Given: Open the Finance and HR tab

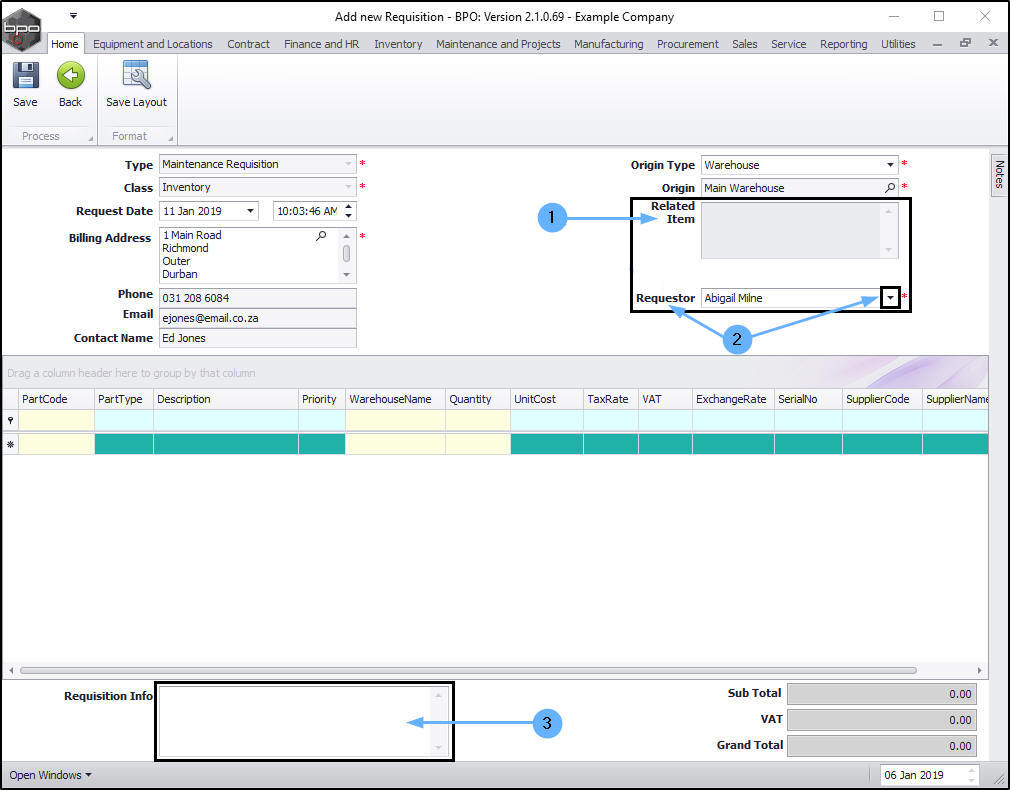Looking at the screenshot, I should pos(321,44).
